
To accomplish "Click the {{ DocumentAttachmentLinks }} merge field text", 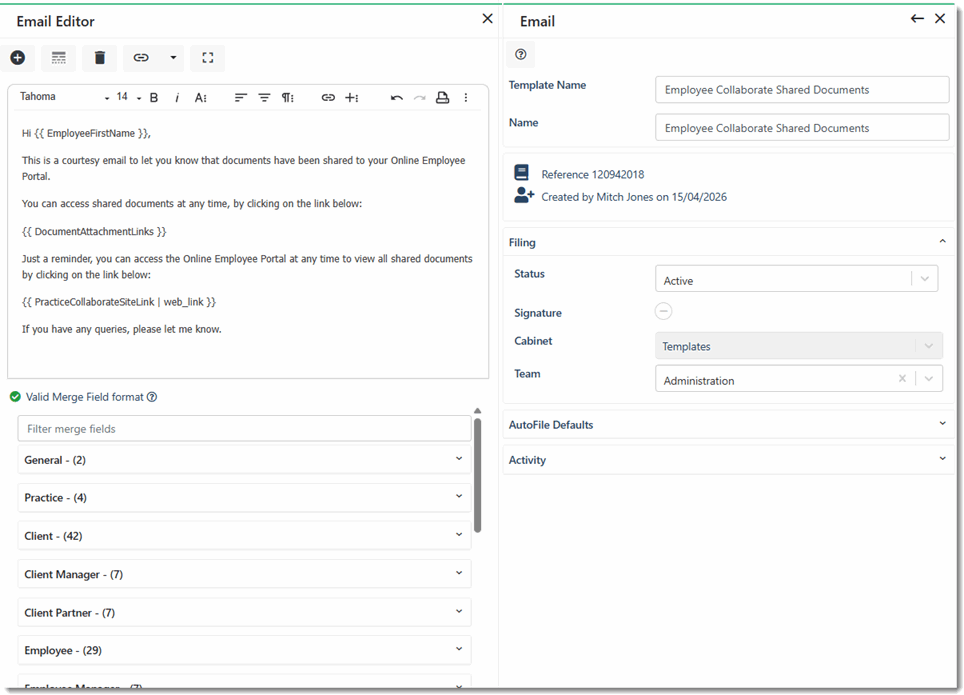I will (94, 231).
